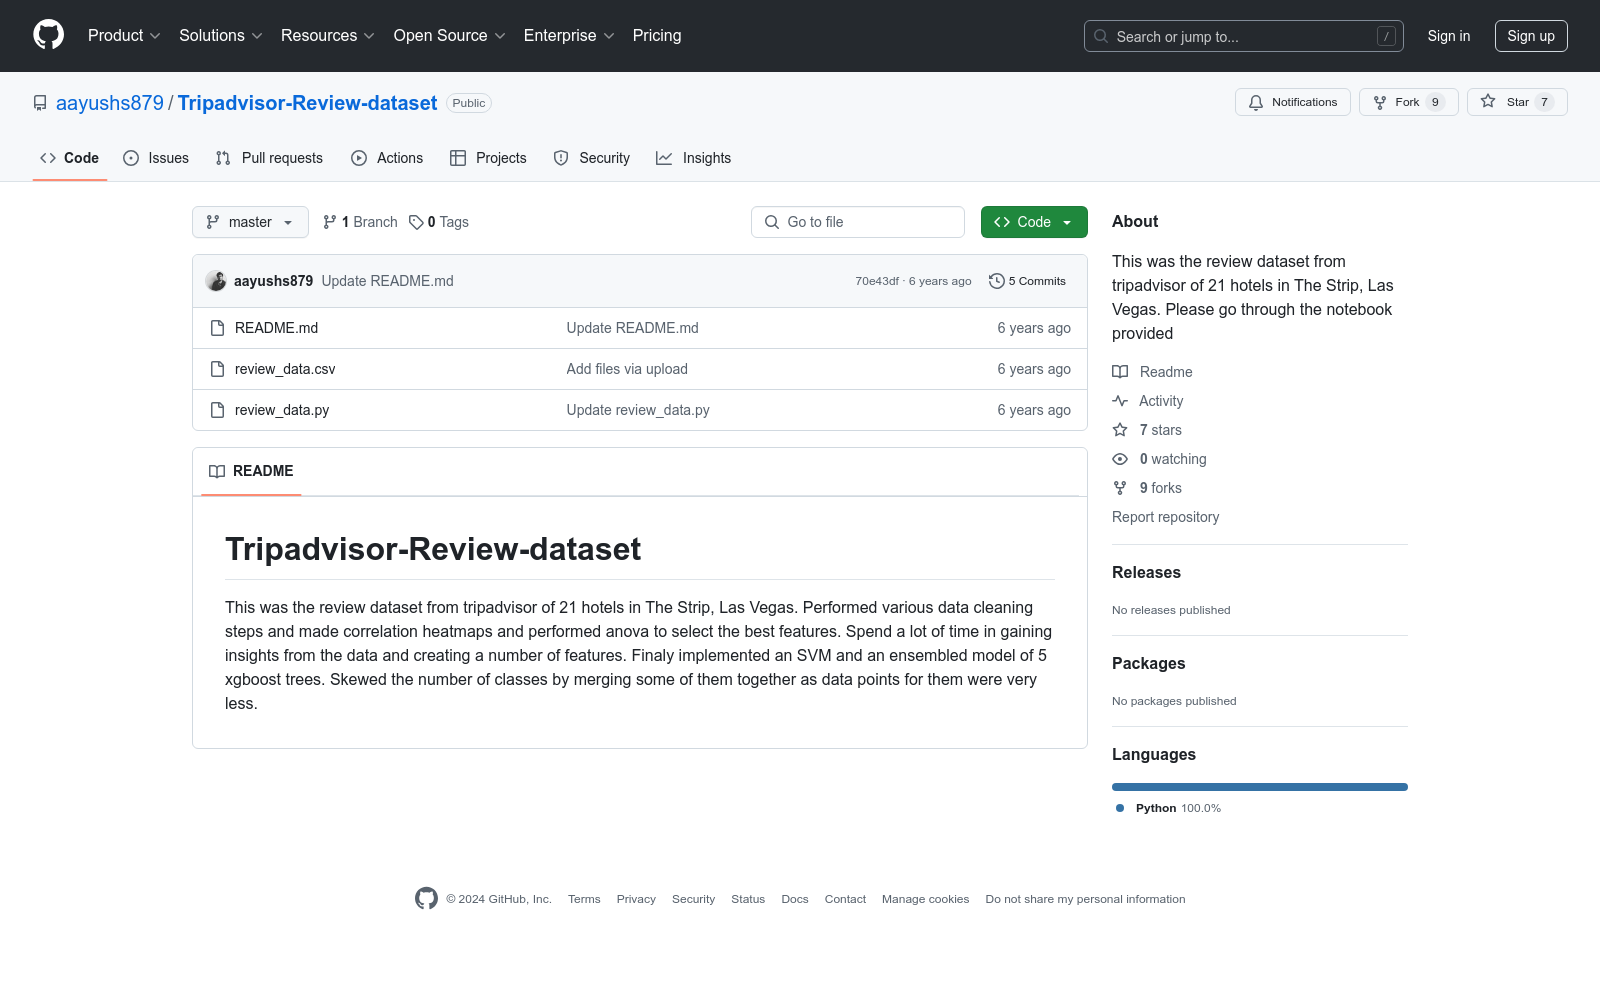The width and height of the screenshot is (1600, 1000).
Task: Click the star icon in the Star button
Action: coord(1488,102)
